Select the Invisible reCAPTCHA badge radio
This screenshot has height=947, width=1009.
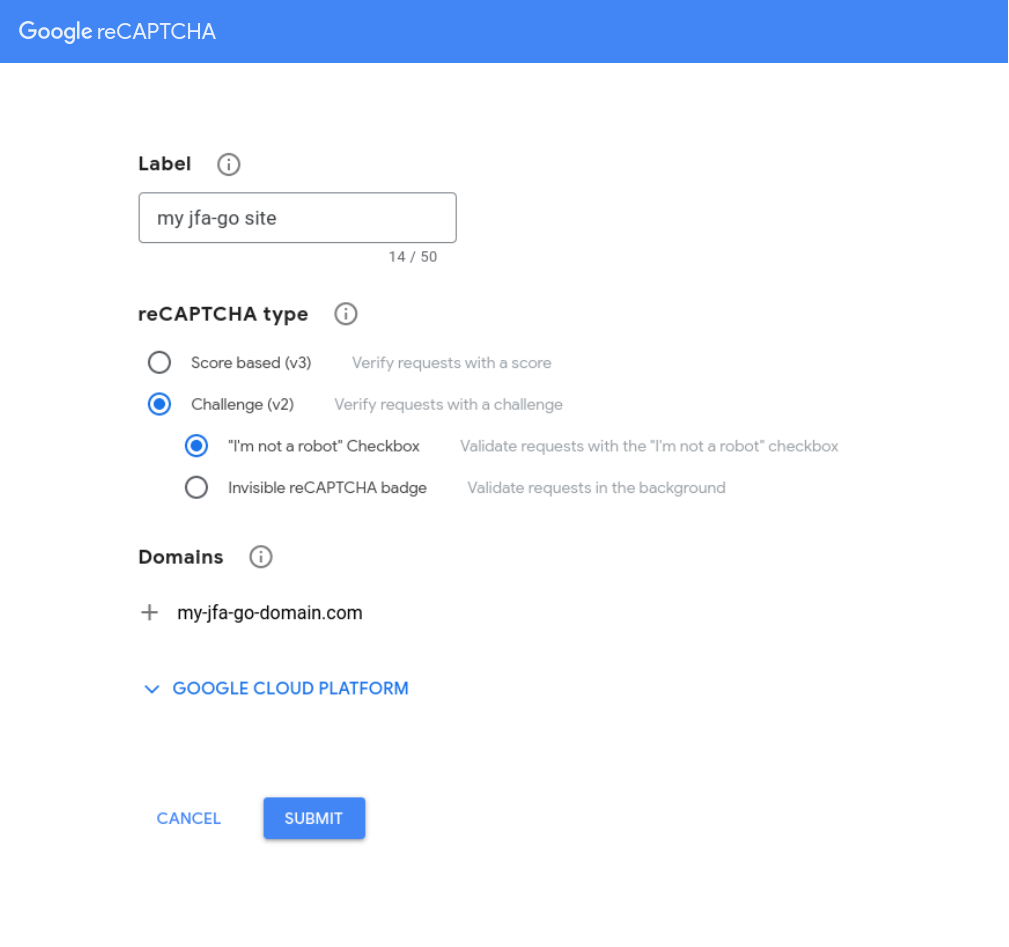[196, 488]
